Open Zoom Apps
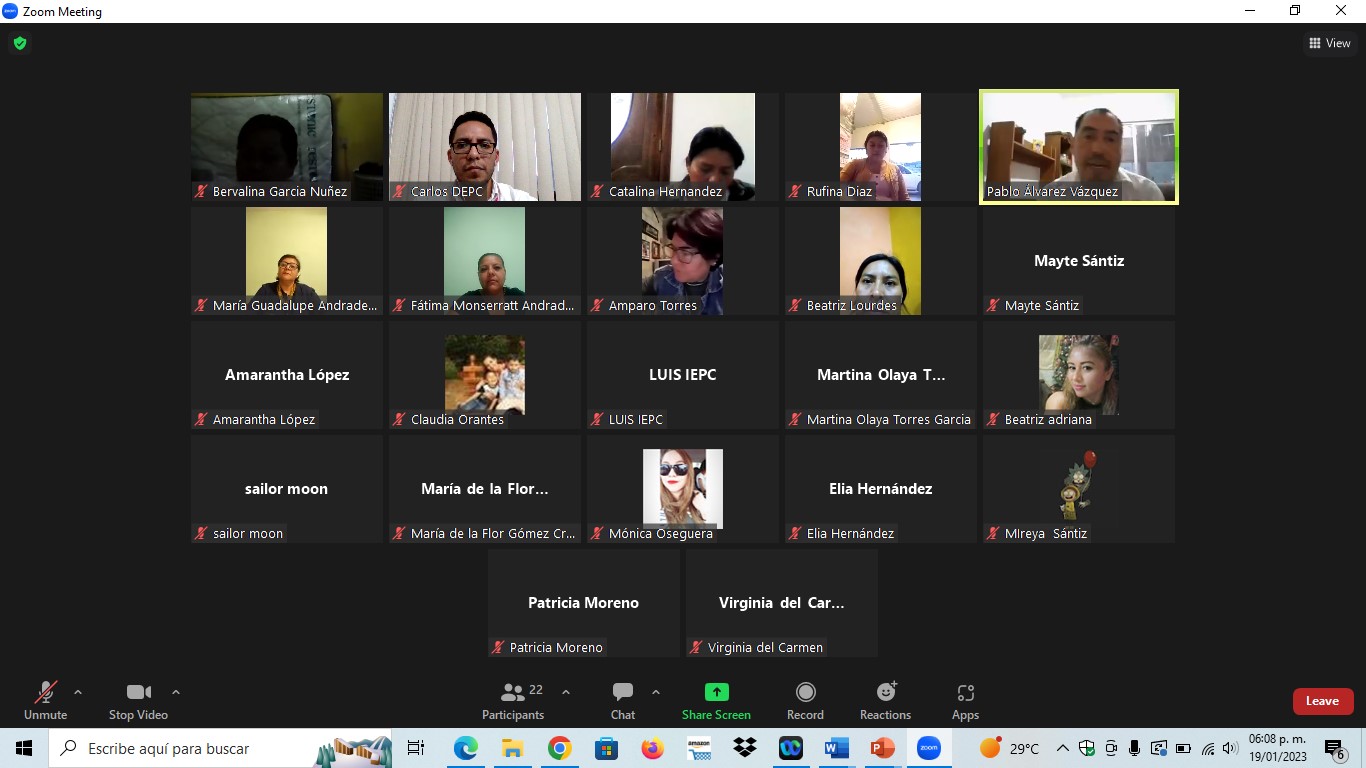Viewport: 1366px width, 768px height. [x=965, y=700]
